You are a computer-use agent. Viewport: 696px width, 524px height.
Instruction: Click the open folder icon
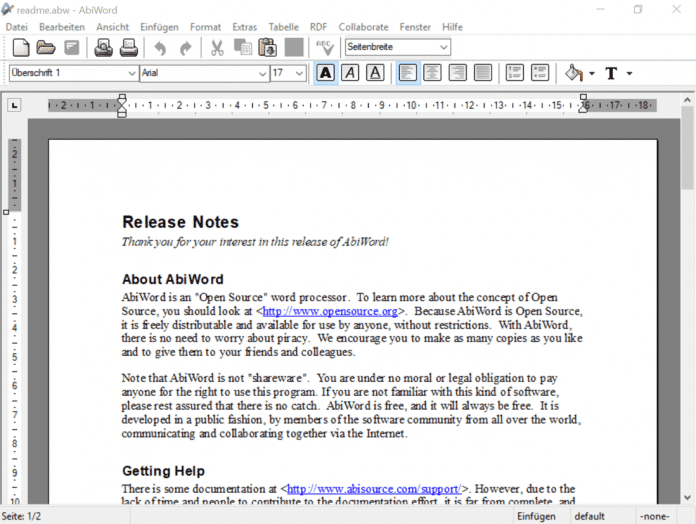click(46, 47)
